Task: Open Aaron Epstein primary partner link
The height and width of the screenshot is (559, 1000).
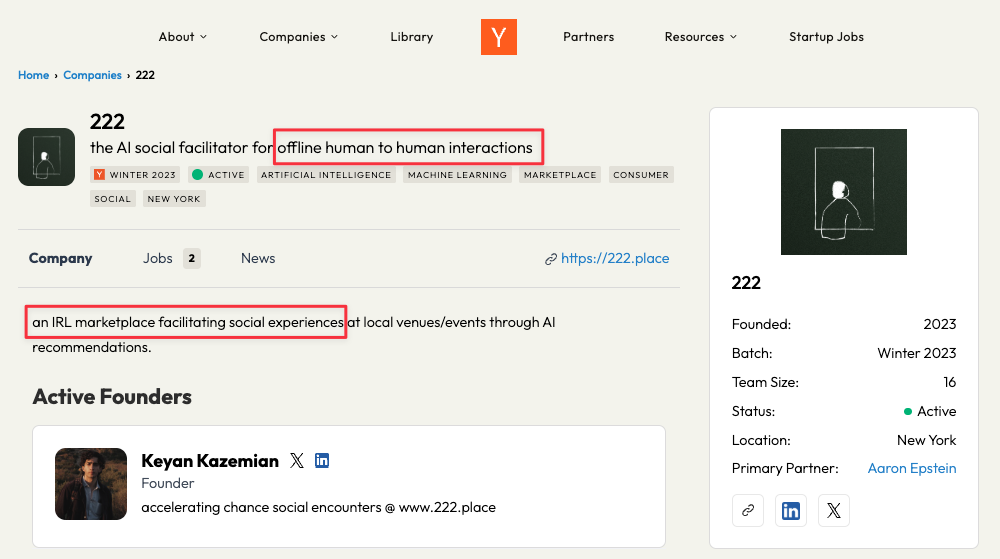Action: pos(912,468)
